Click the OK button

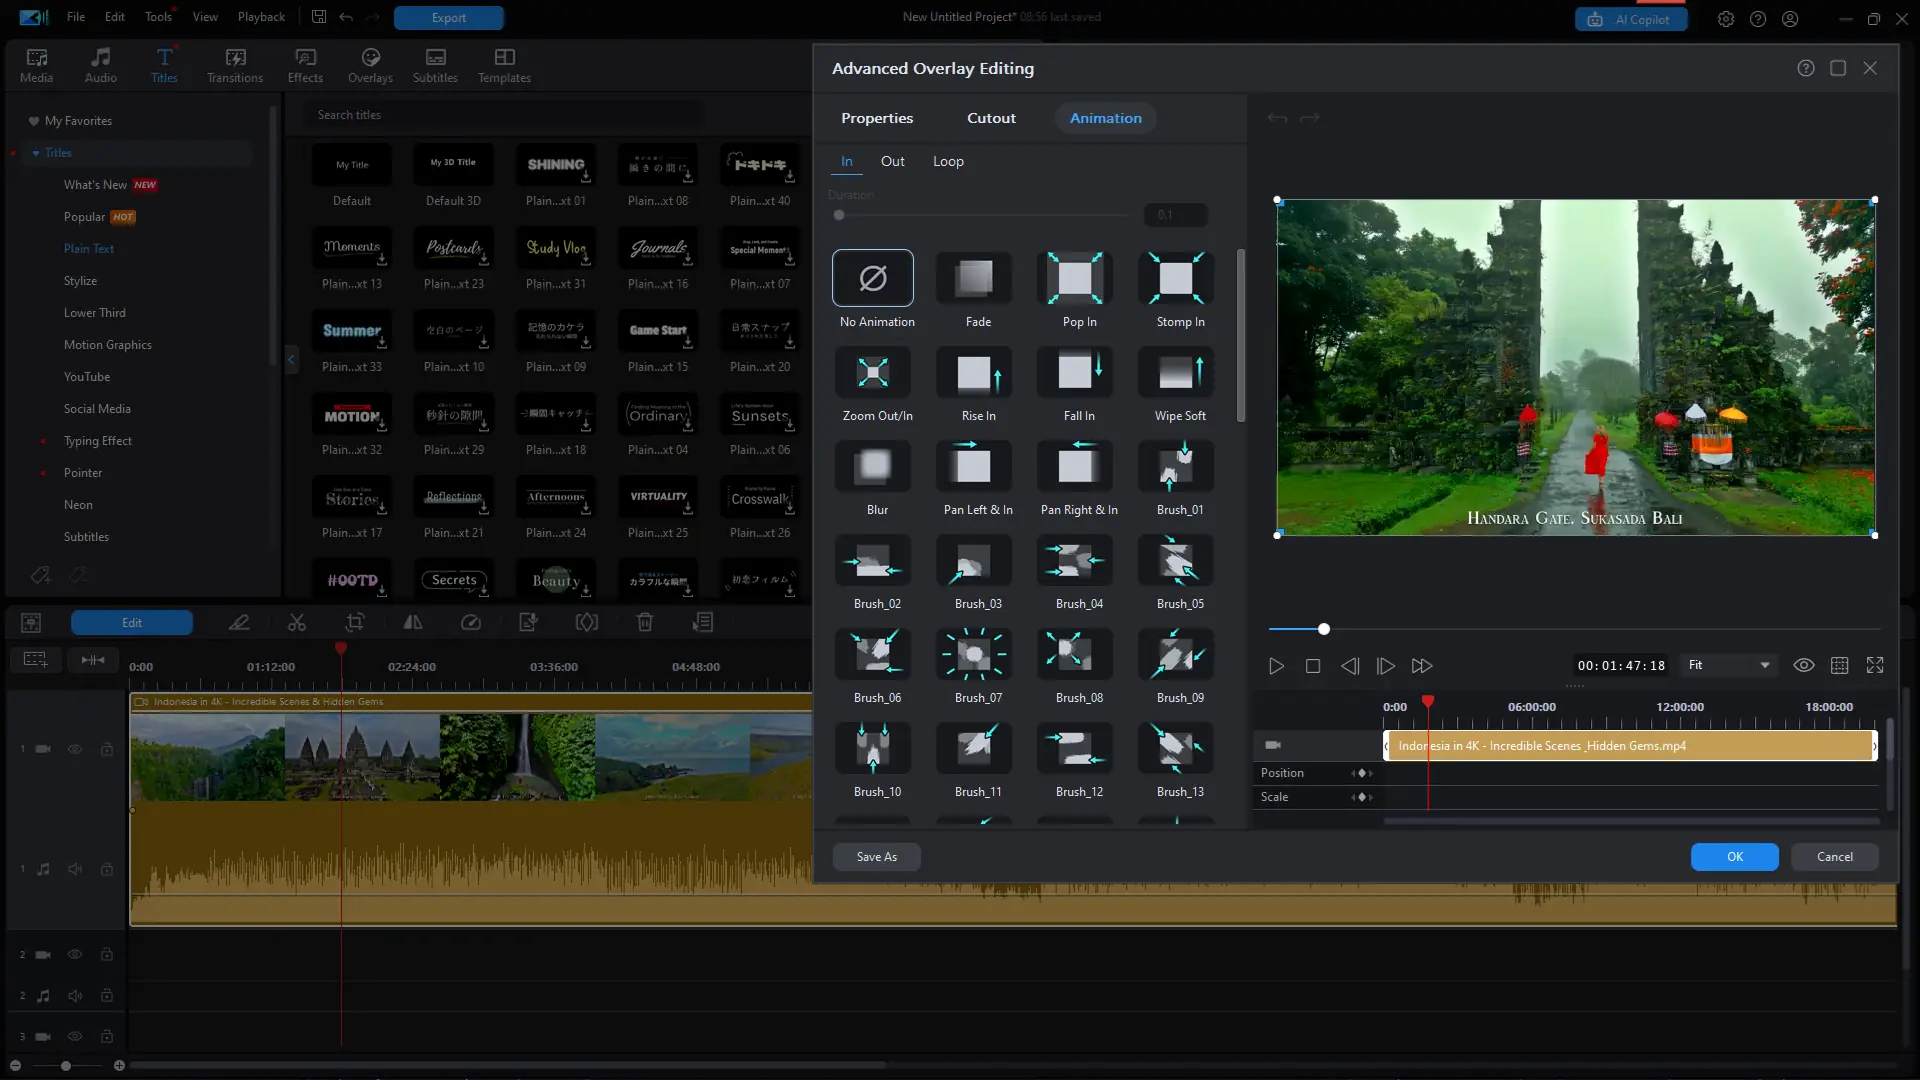[1734, 857]
